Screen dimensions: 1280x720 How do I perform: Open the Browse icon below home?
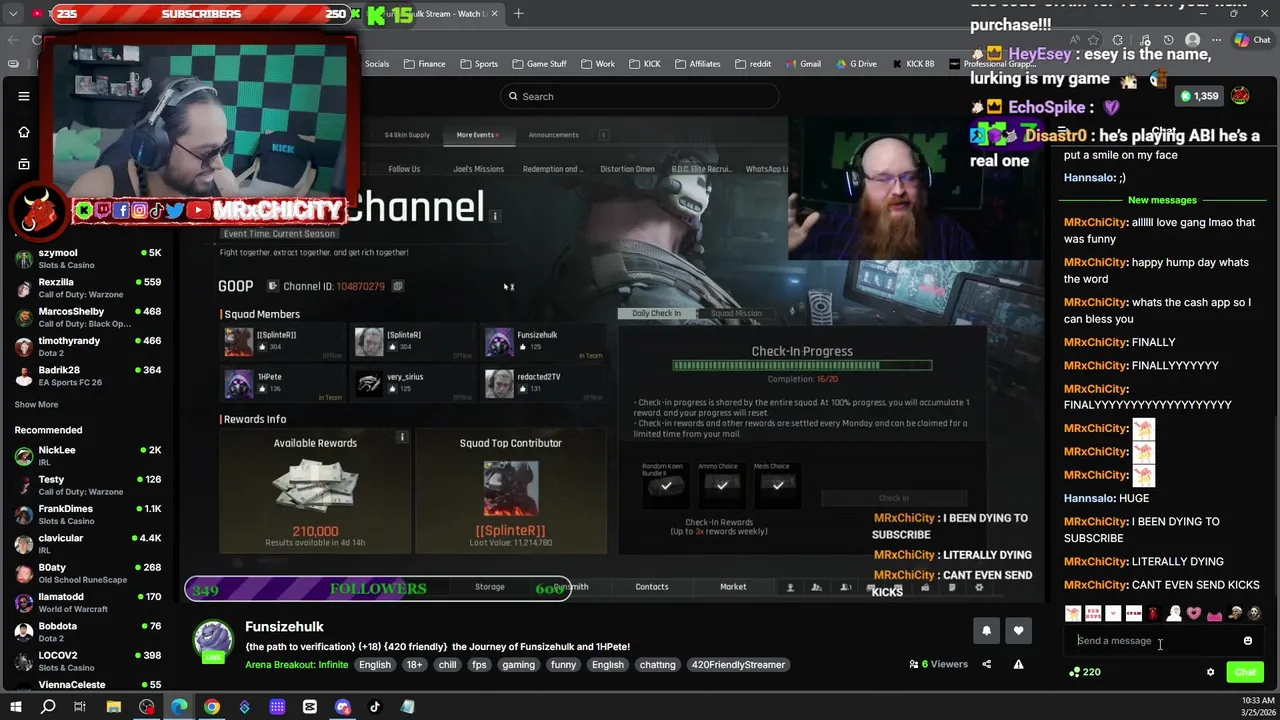24,164
